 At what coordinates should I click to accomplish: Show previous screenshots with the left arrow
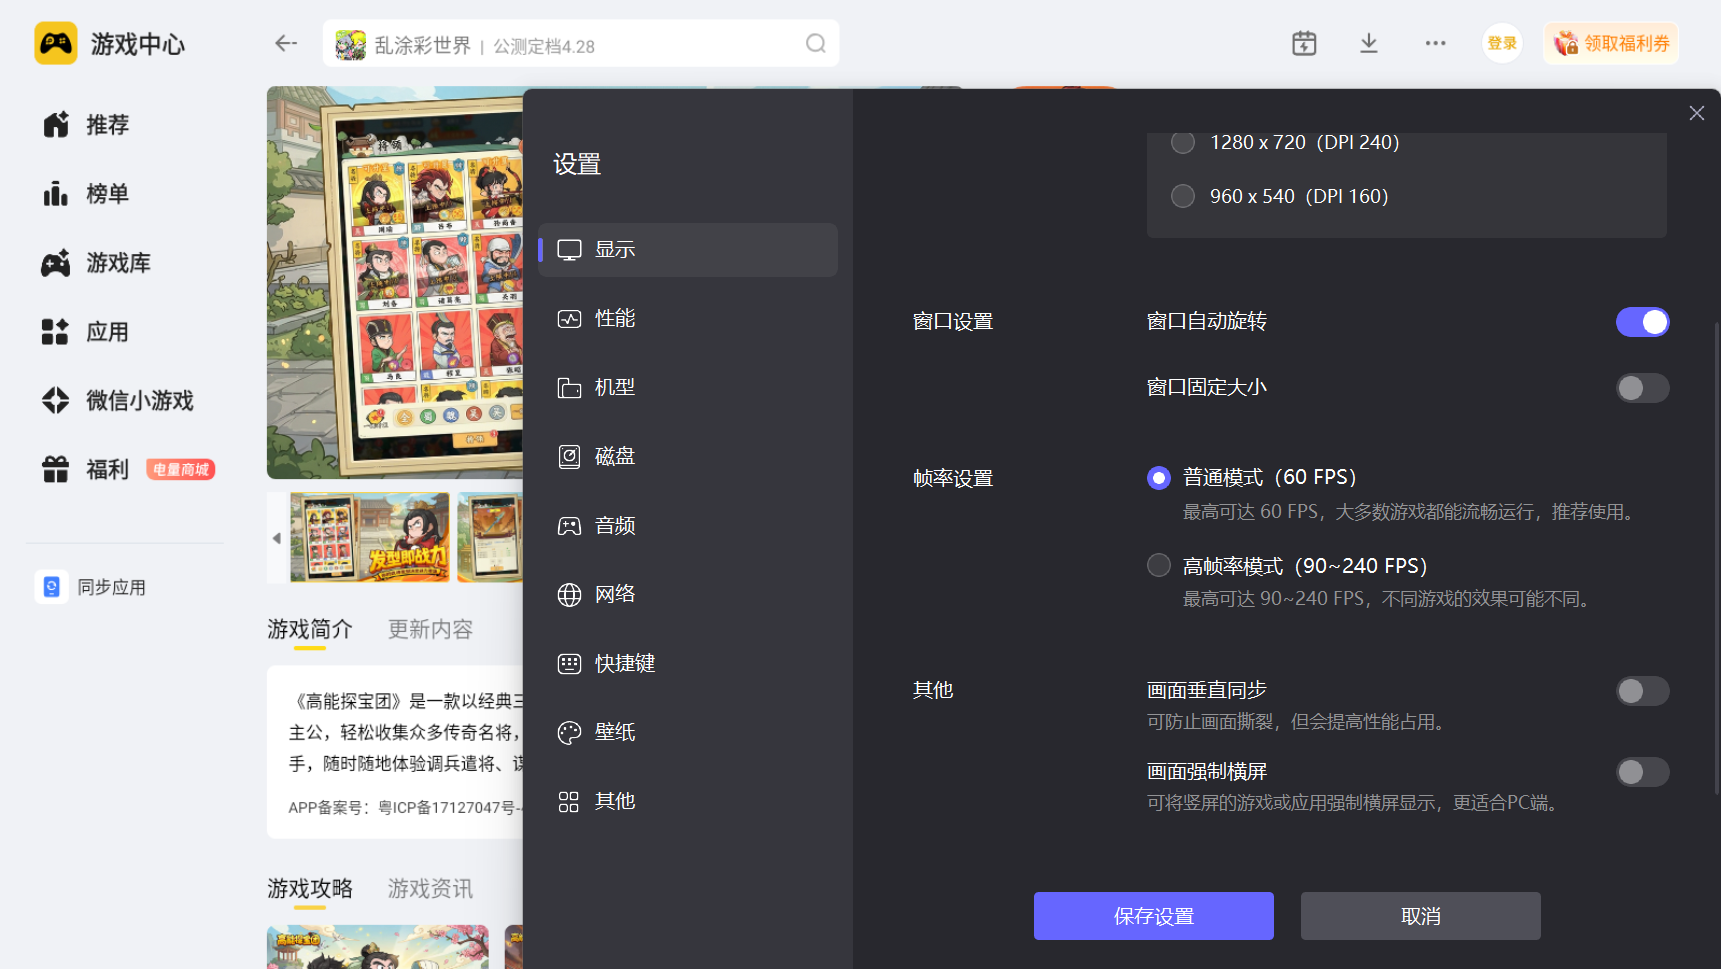point(277,538)
